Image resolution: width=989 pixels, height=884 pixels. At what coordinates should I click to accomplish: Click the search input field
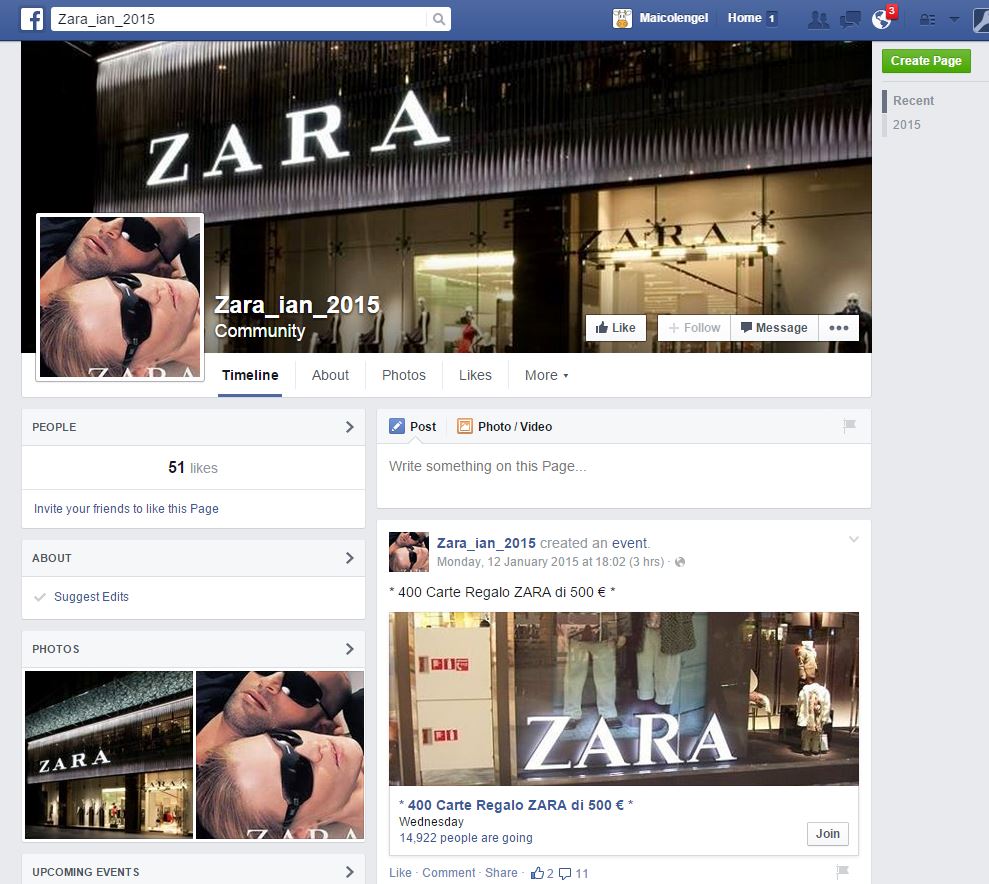[x=239, y=19]
